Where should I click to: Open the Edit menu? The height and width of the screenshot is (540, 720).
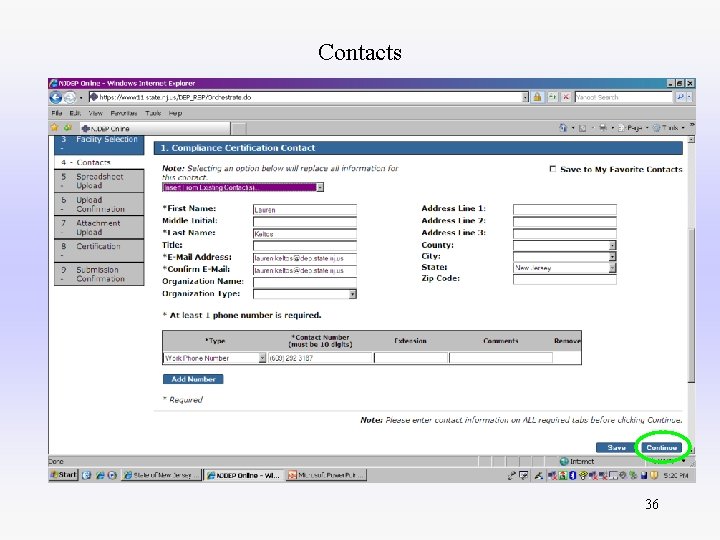point(75,113)
